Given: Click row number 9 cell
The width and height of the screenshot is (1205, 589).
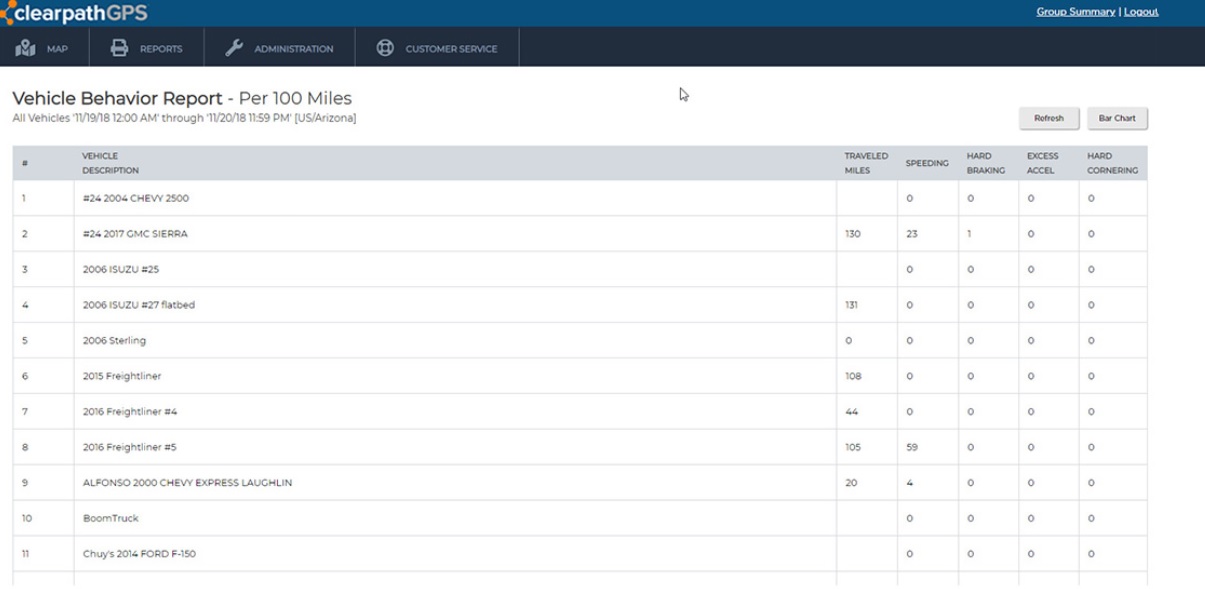Looking at the screenshot, I should point(43,482).
